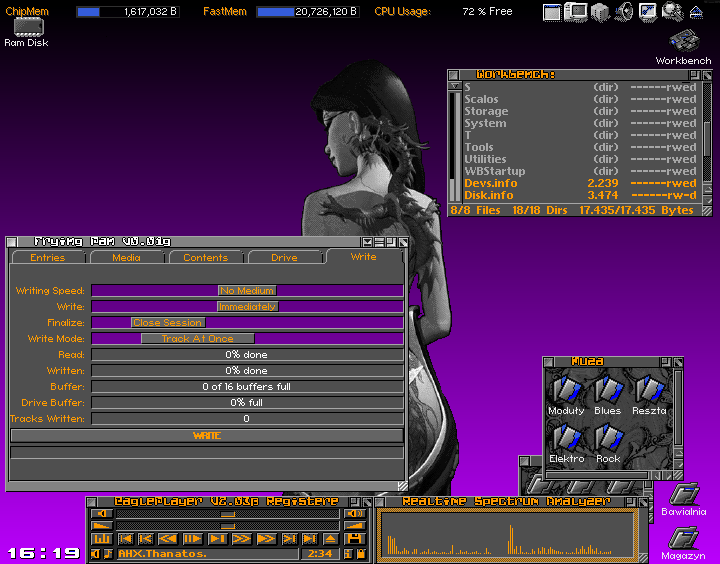Click the Writing Speed 'No Medium' slider knob
This screenshot has width=720, height=564.
point(247,290)
